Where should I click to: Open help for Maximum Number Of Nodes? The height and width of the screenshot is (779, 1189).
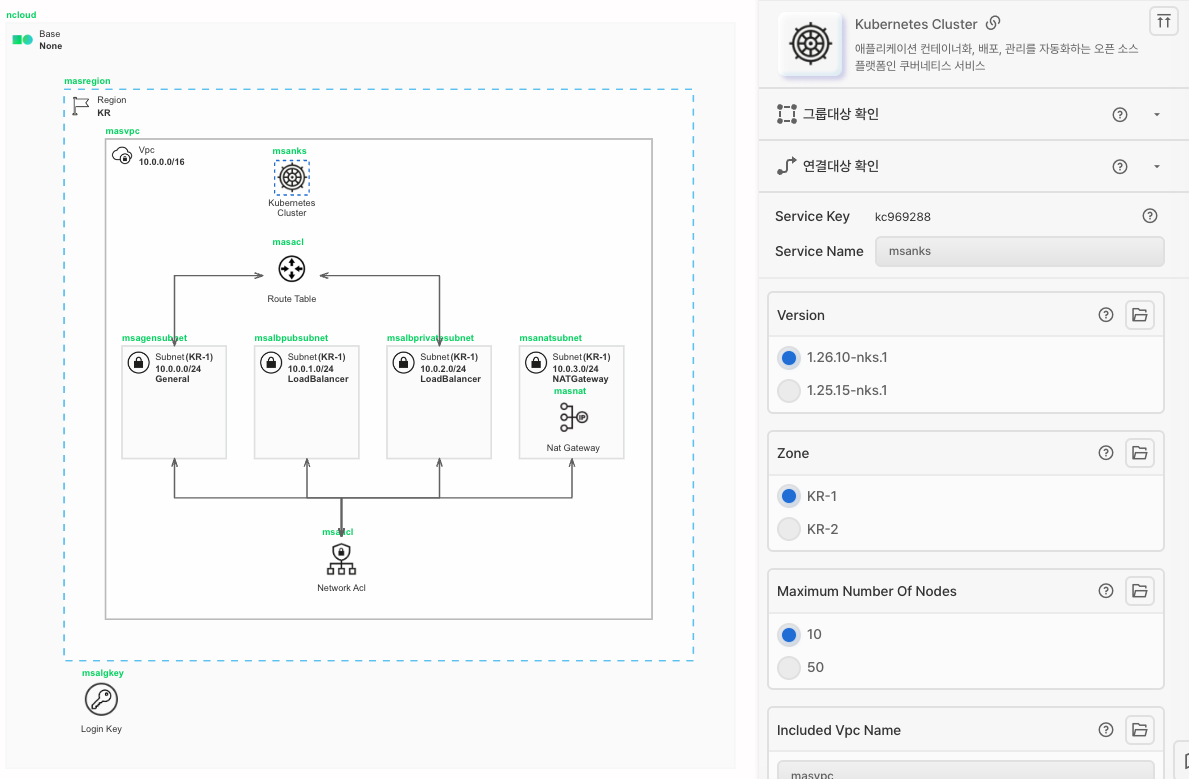point(1106,591)
